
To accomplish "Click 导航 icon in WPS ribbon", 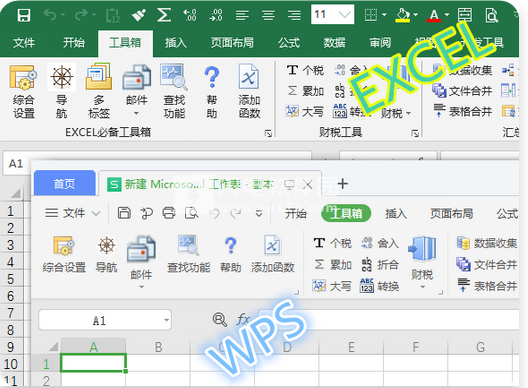I will tap(106, 245).
